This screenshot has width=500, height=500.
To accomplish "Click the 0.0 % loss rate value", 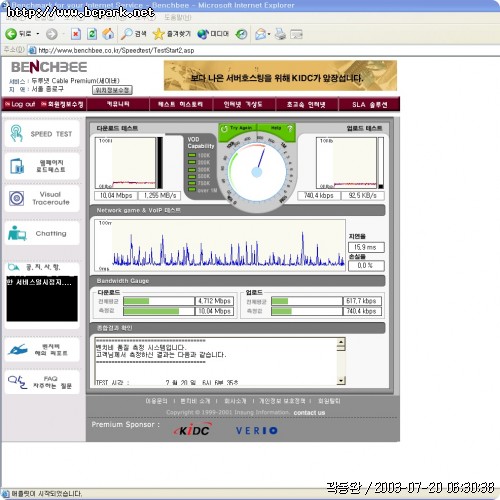I will coord(366,266).
